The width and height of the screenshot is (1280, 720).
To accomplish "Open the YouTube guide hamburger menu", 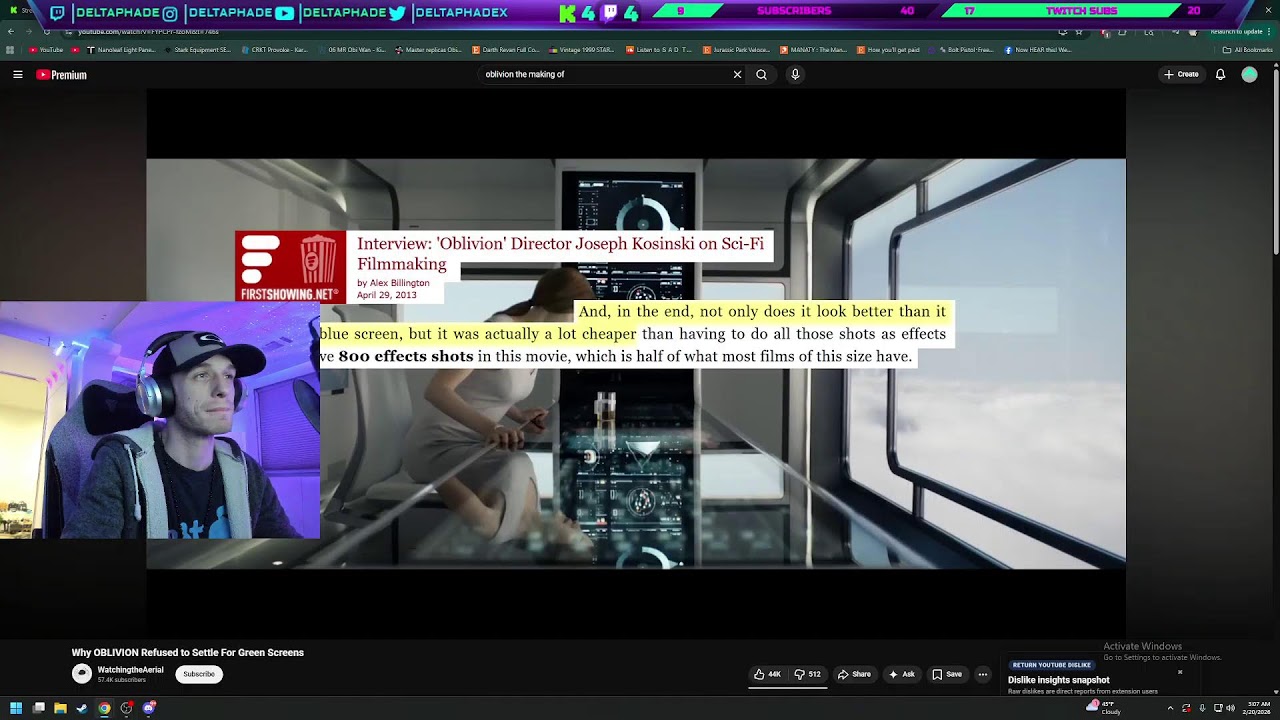I will coord(18,75).
